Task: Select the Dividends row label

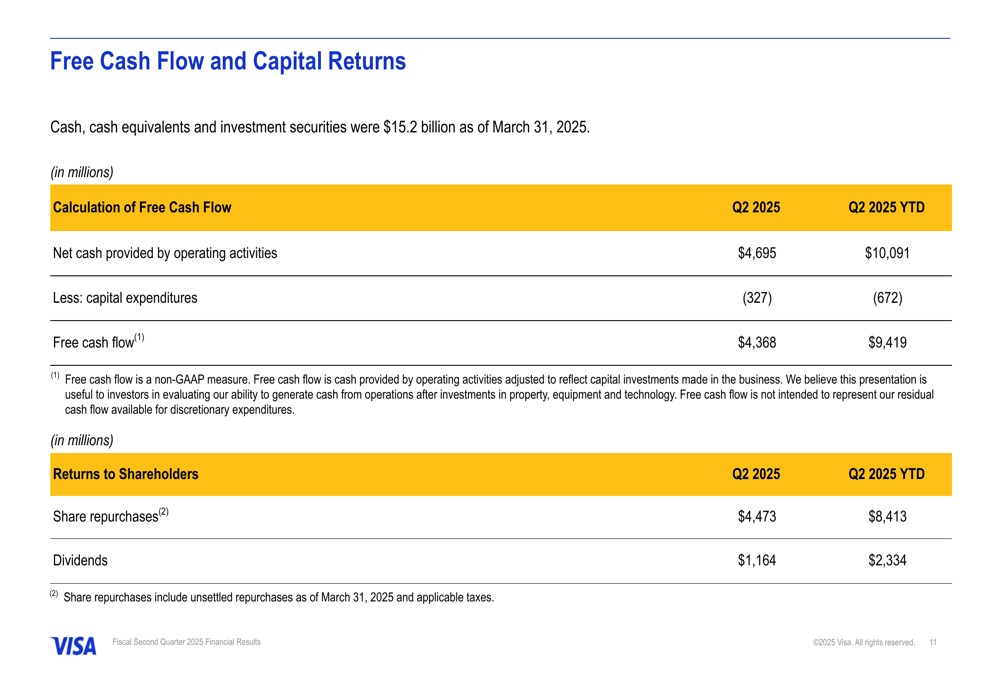Action: 80,561
